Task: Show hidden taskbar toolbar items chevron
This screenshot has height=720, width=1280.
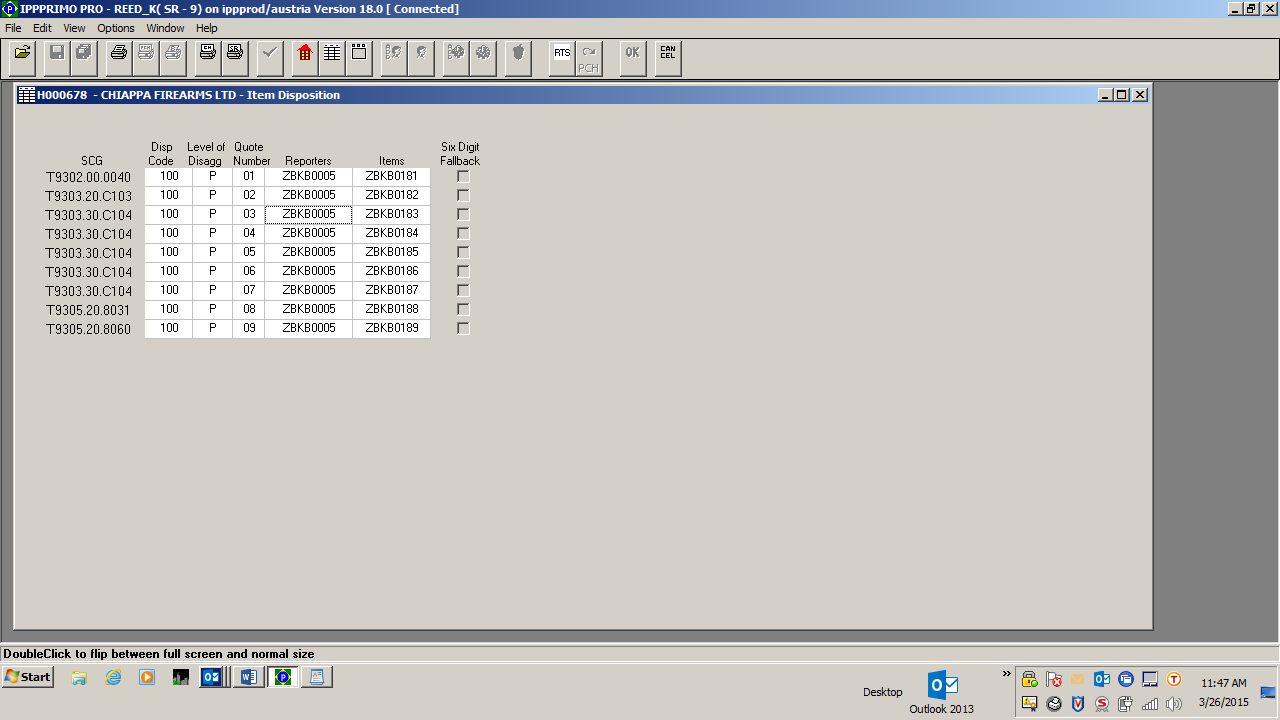Action: pos(1006,674)
